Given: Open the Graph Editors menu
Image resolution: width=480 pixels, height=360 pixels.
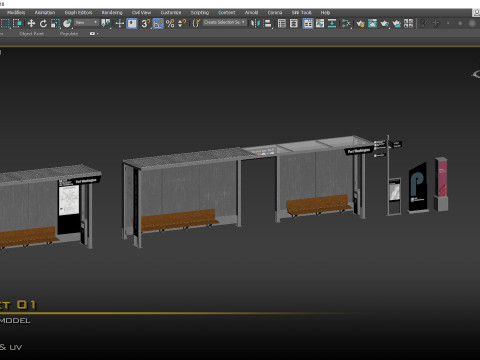Looking at the screenshot, I should click(x=78, y=12).
